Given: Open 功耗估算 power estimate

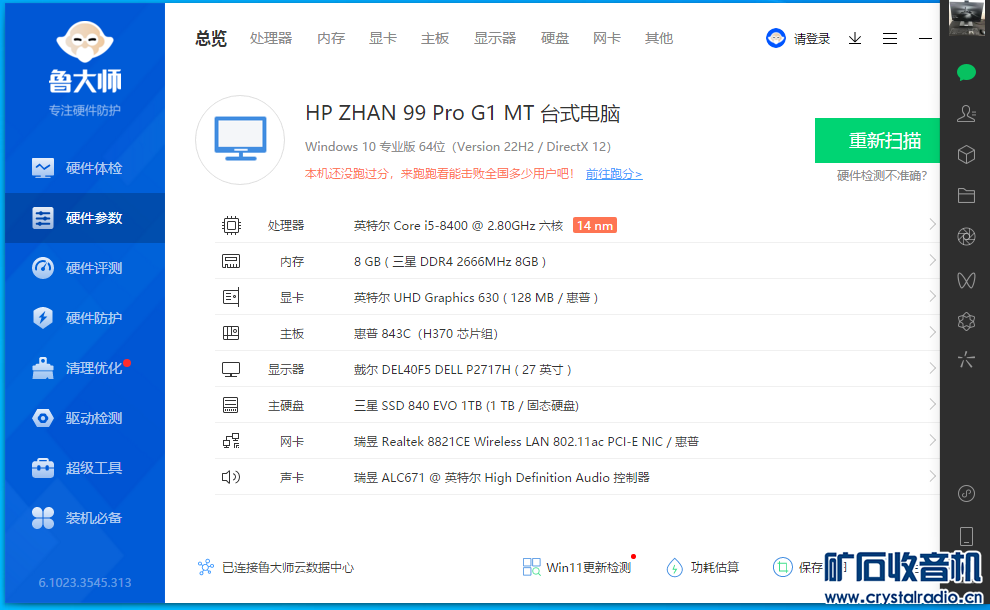Looking at the screenshot, I should [703, 567].
